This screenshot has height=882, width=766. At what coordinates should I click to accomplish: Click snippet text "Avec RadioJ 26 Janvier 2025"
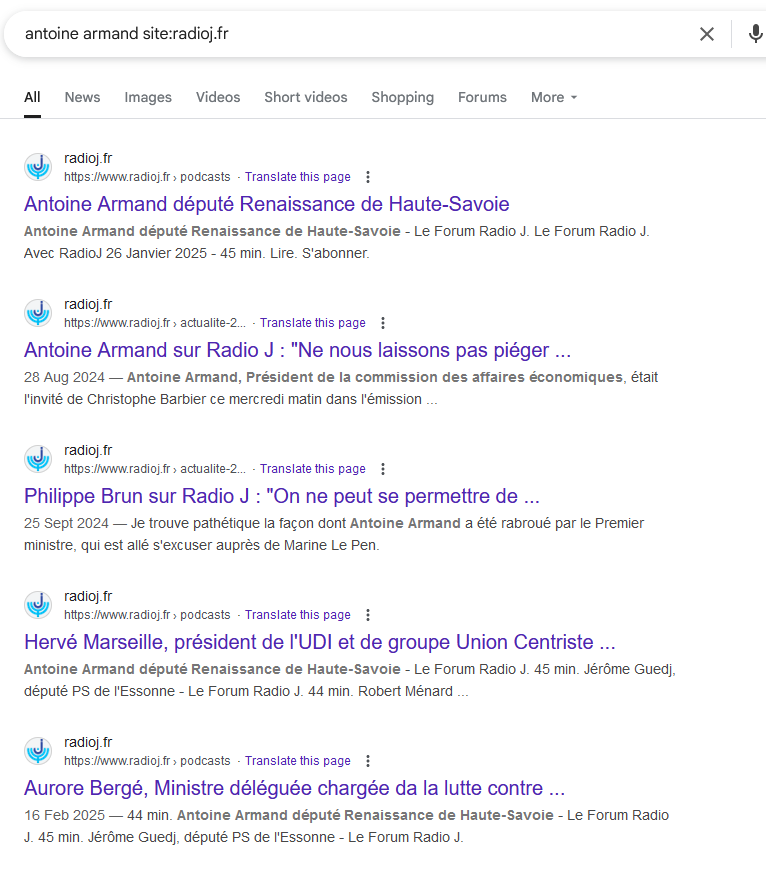coord(115,254)
